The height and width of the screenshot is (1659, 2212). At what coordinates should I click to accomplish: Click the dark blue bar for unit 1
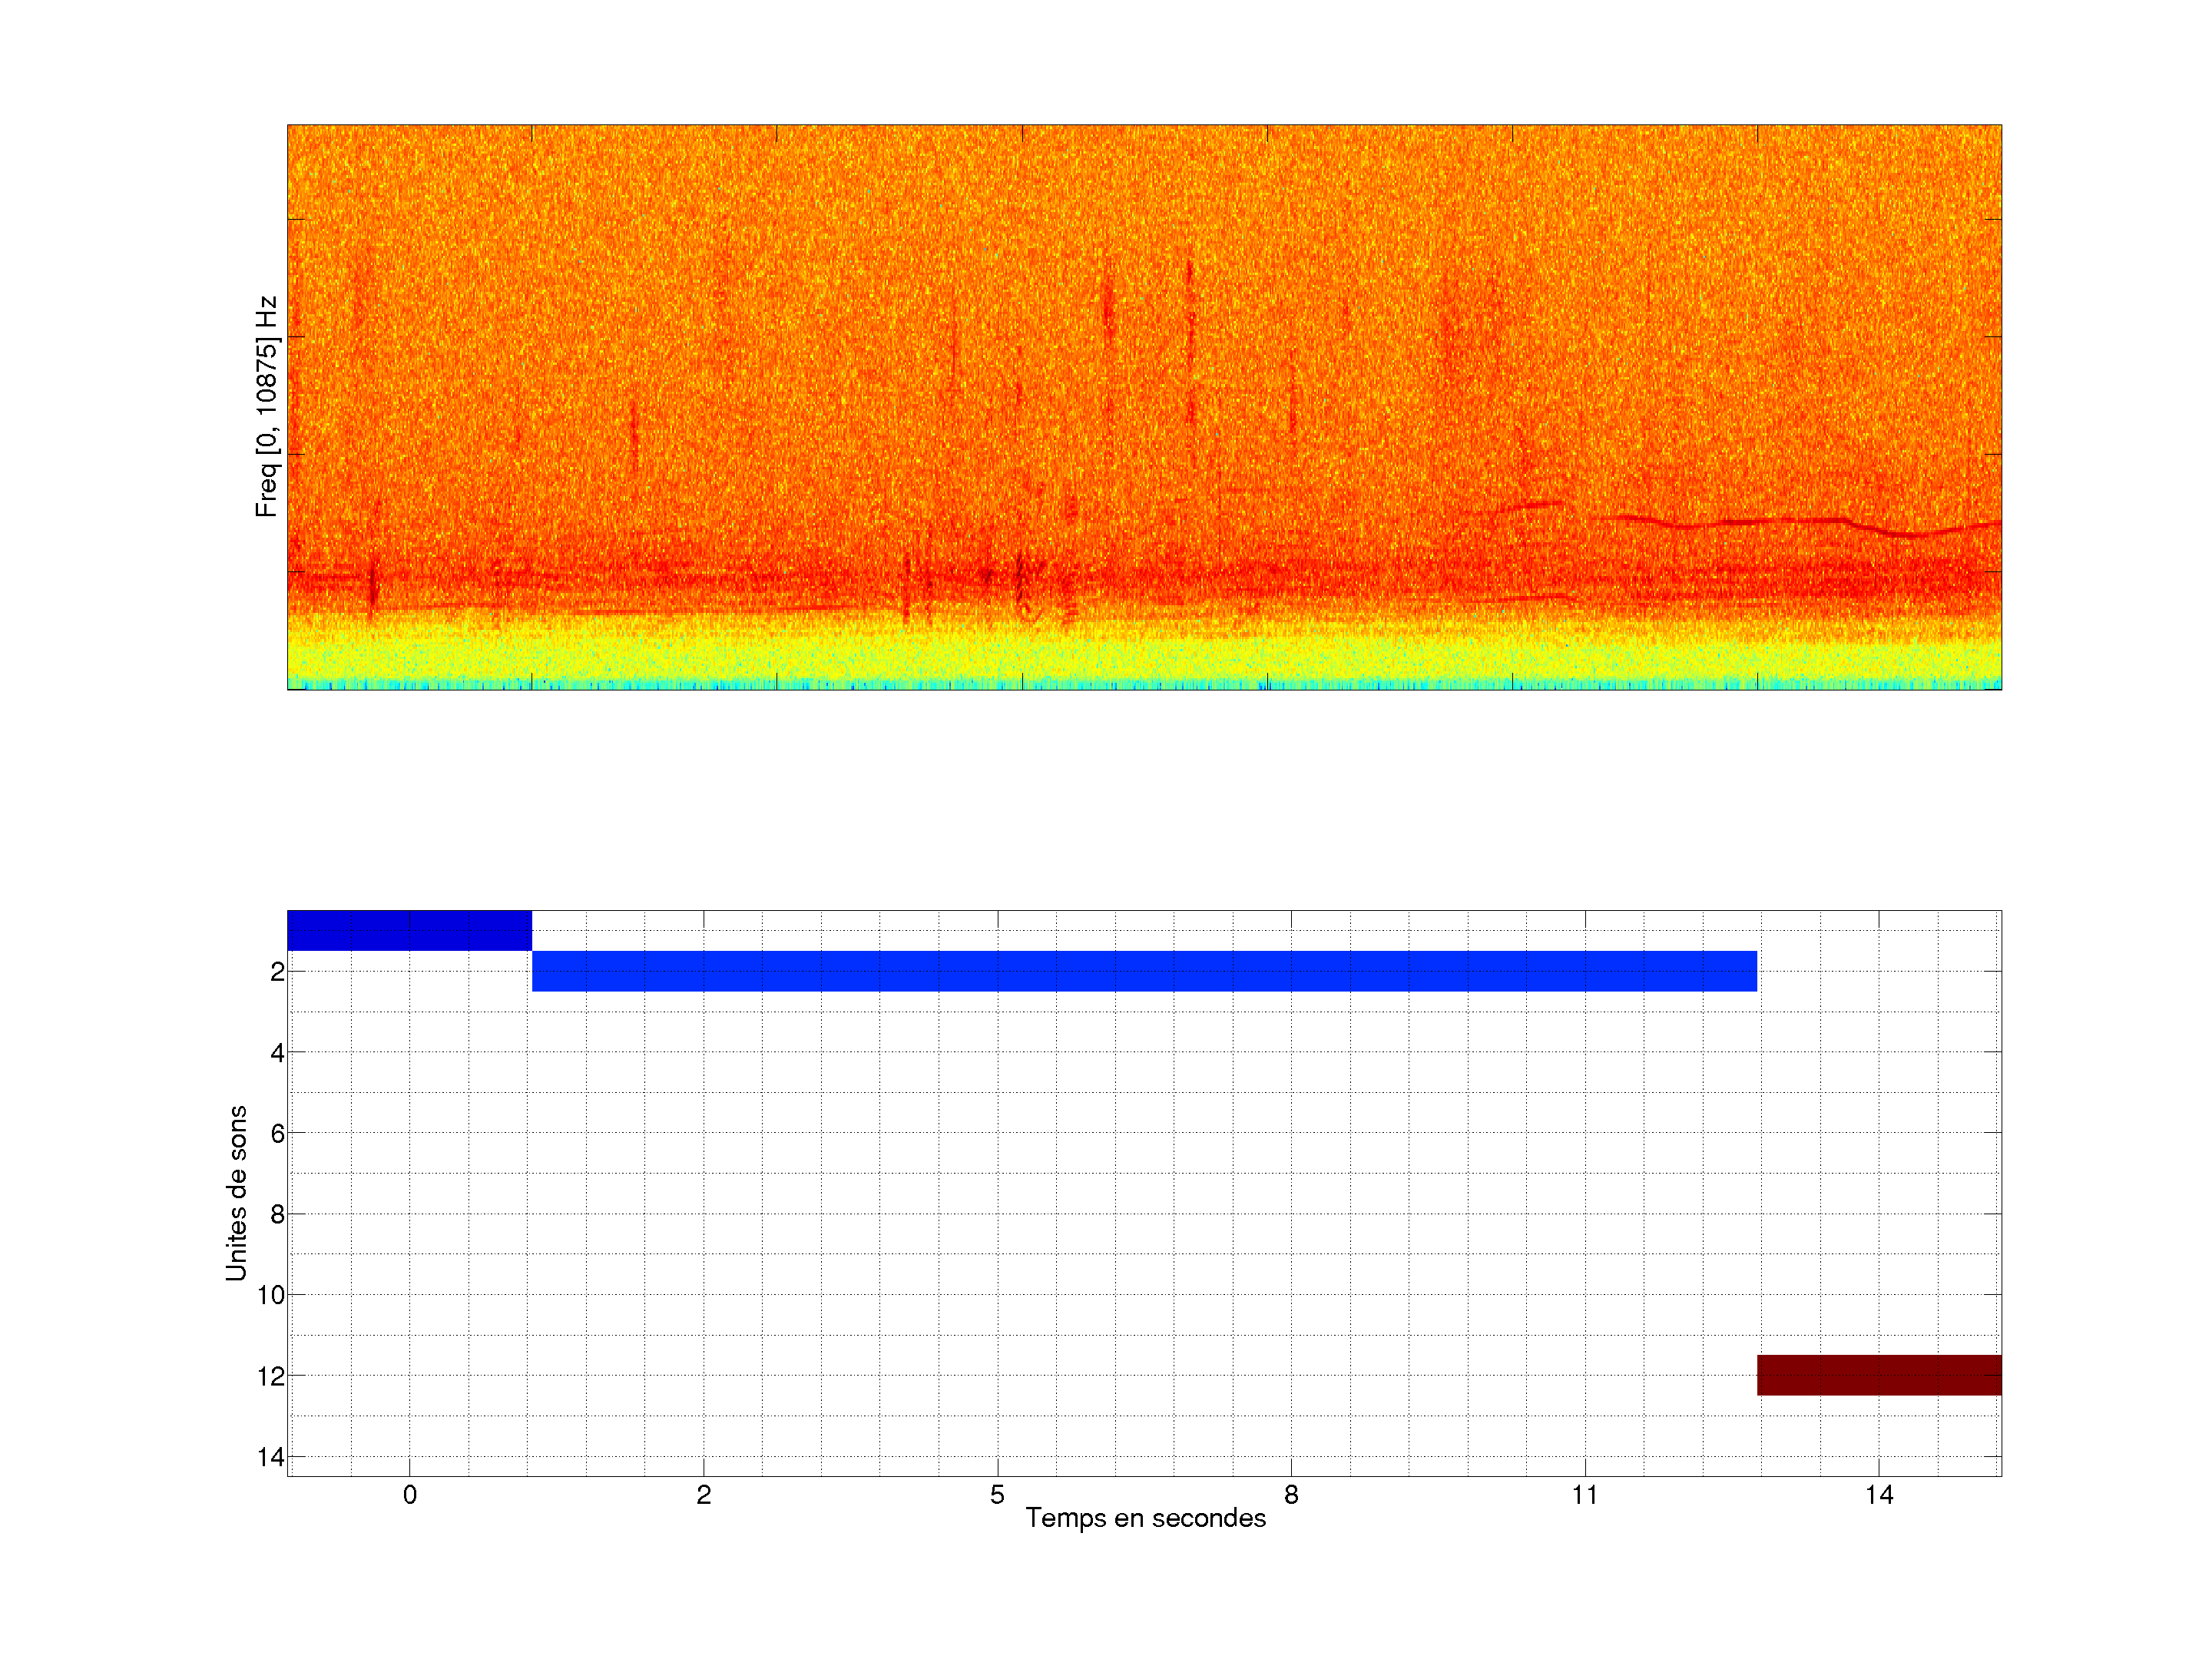[409, 930]
